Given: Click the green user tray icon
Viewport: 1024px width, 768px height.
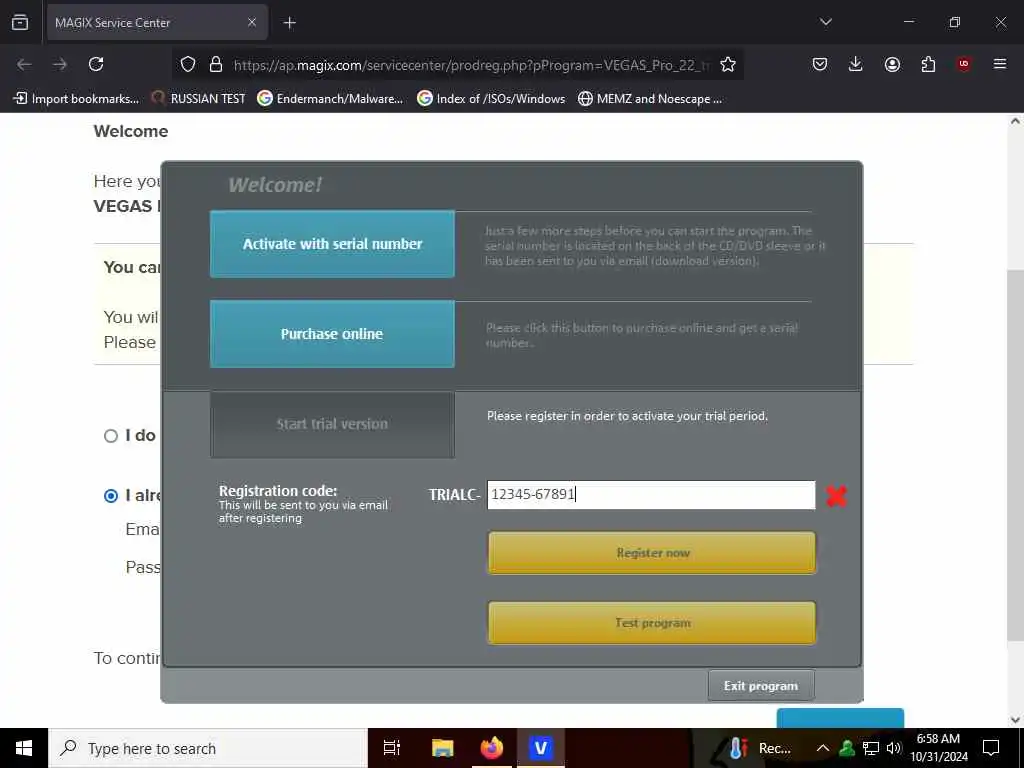Looking at the screenshot, I should [x=846, y=748].
